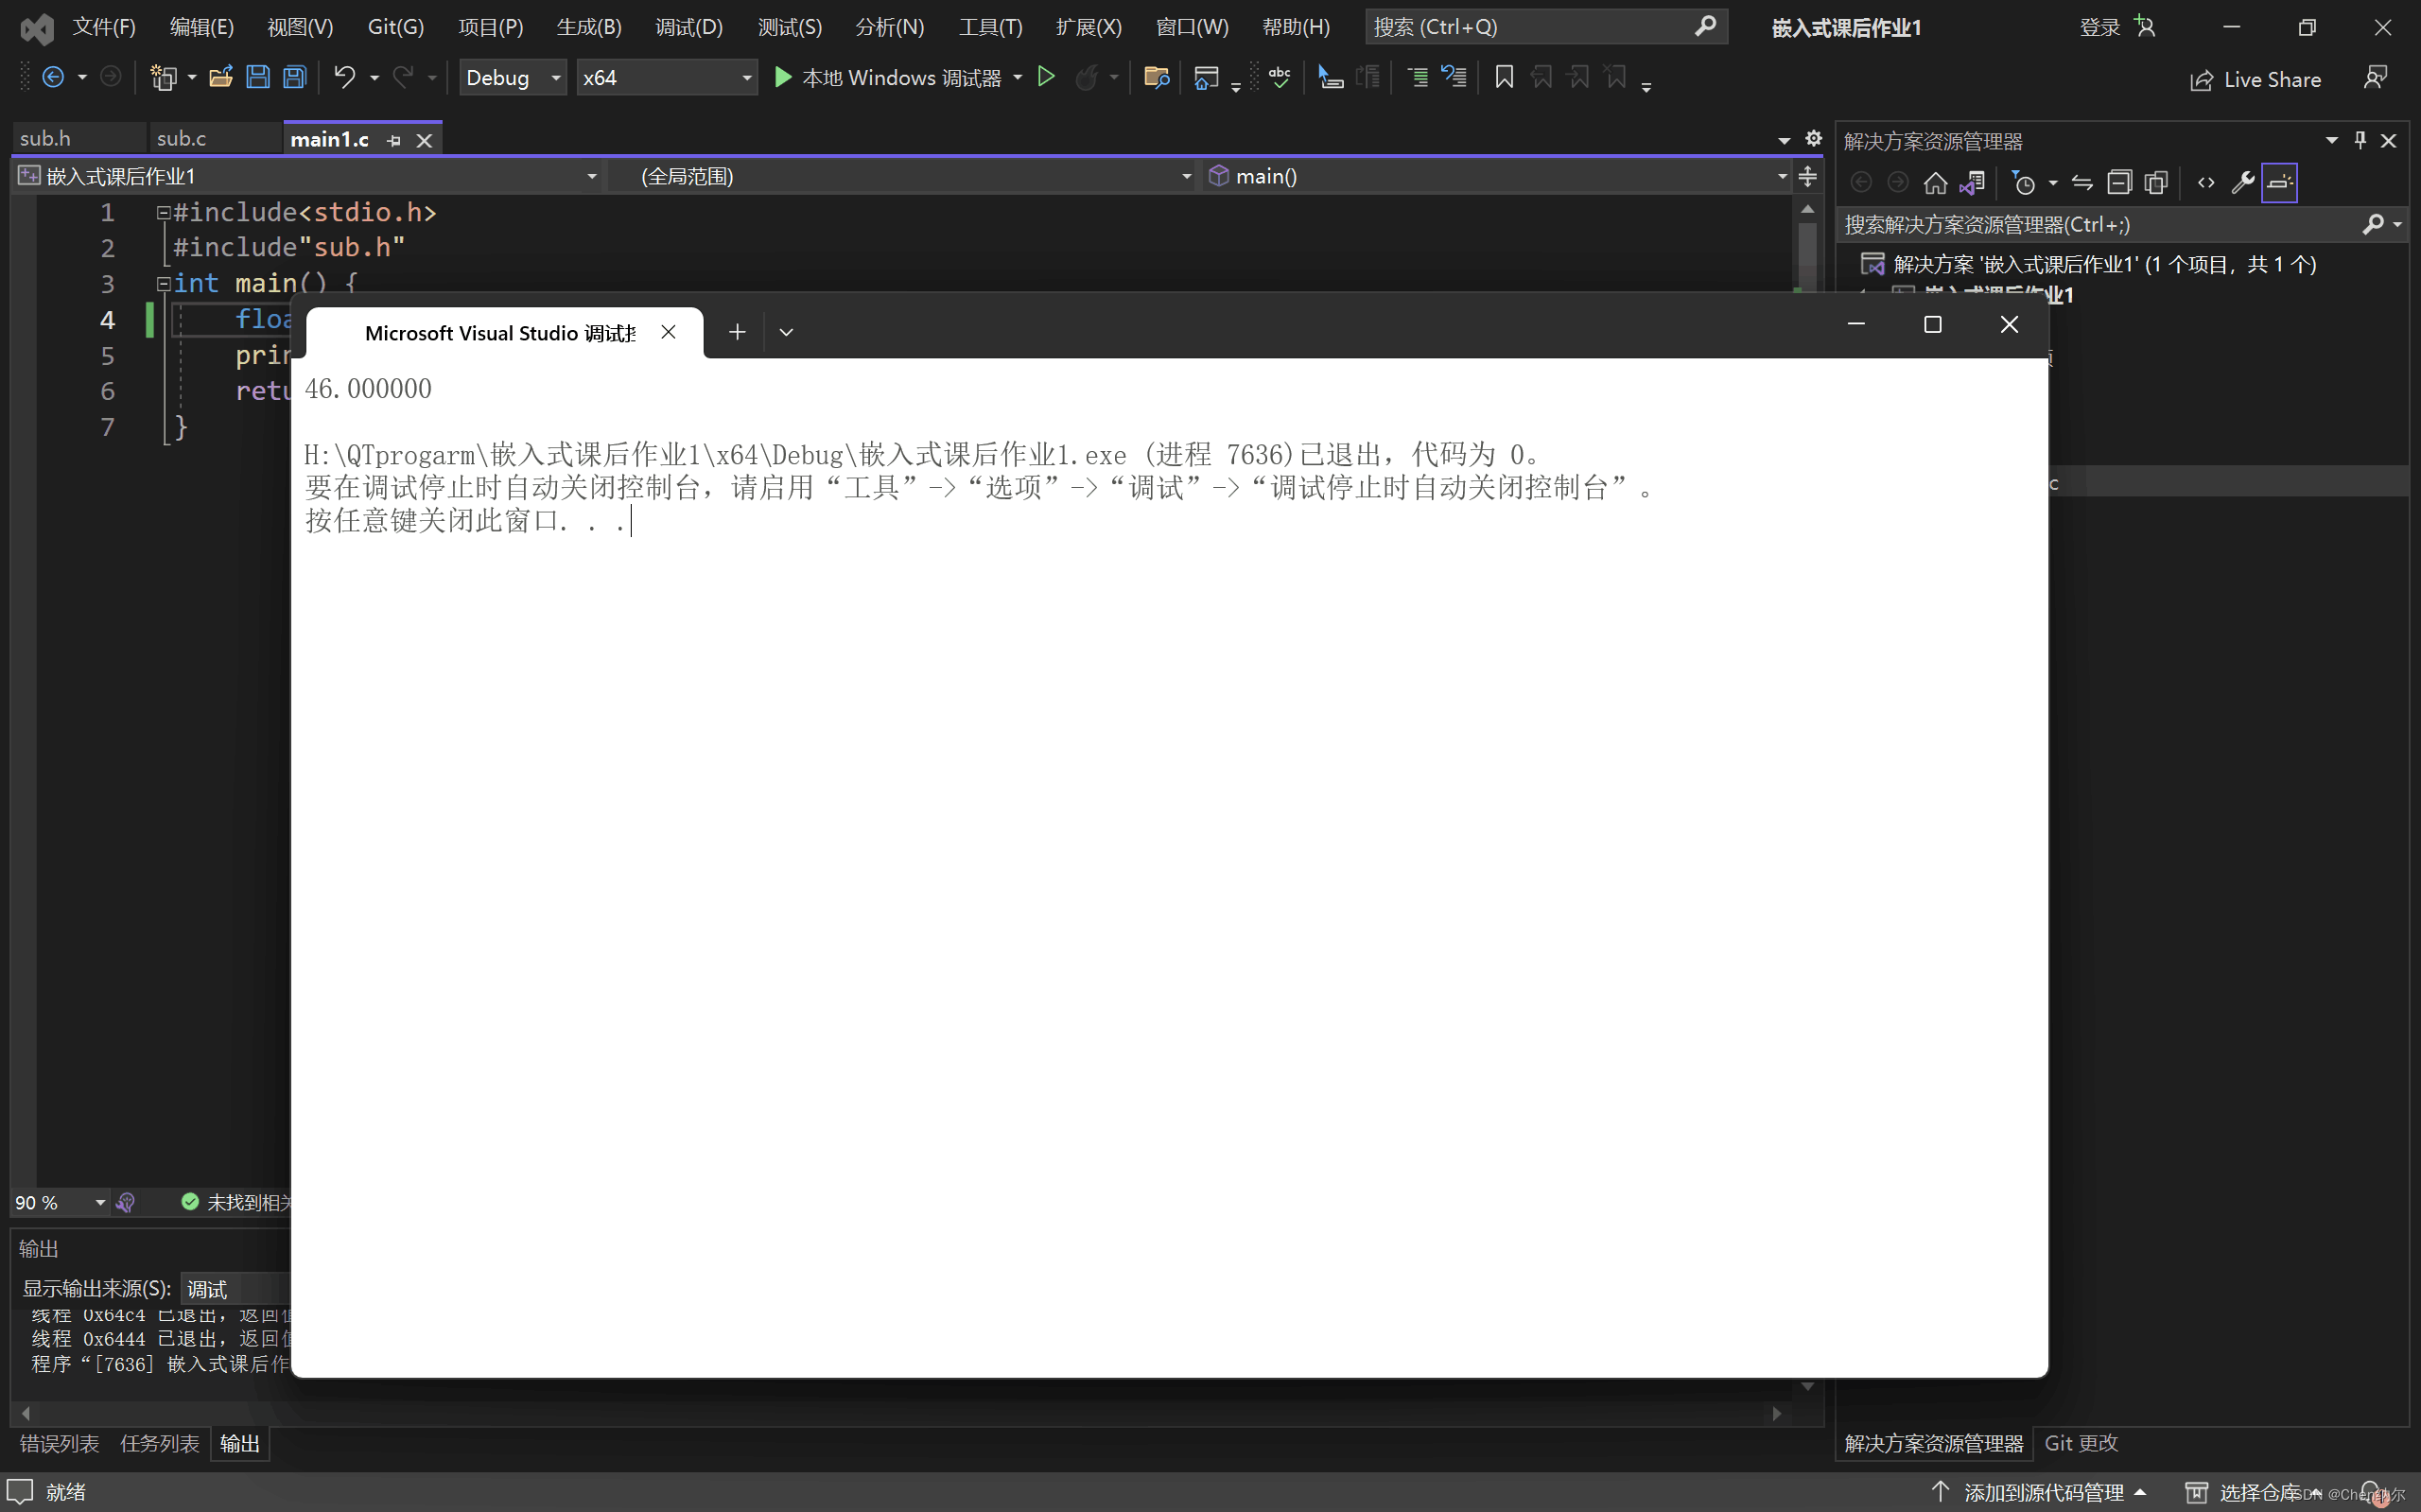Add a new console tab with the plus button
2421x1512 pixels.
[737, 333]
